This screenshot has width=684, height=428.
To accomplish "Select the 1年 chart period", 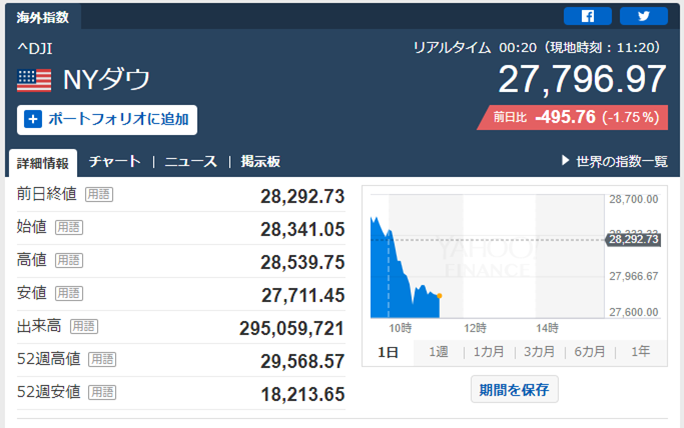I will [640, 352].
